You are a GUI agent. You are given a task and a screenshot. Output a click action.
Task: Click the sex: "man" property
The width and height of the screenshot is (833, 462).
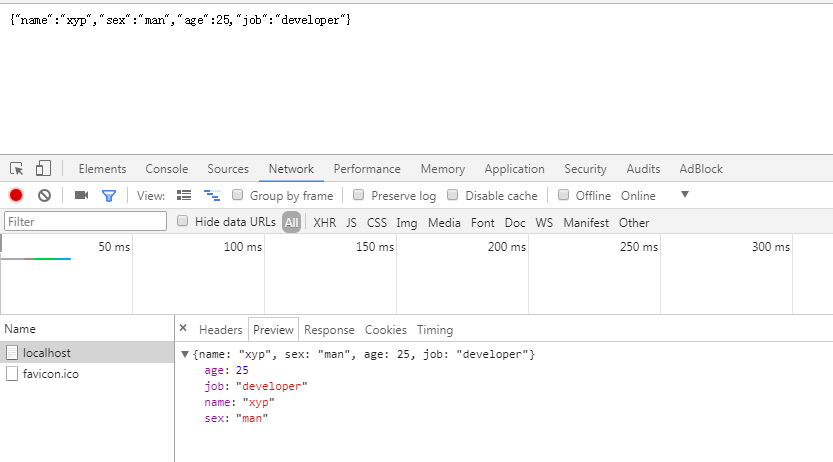[236, 418]
